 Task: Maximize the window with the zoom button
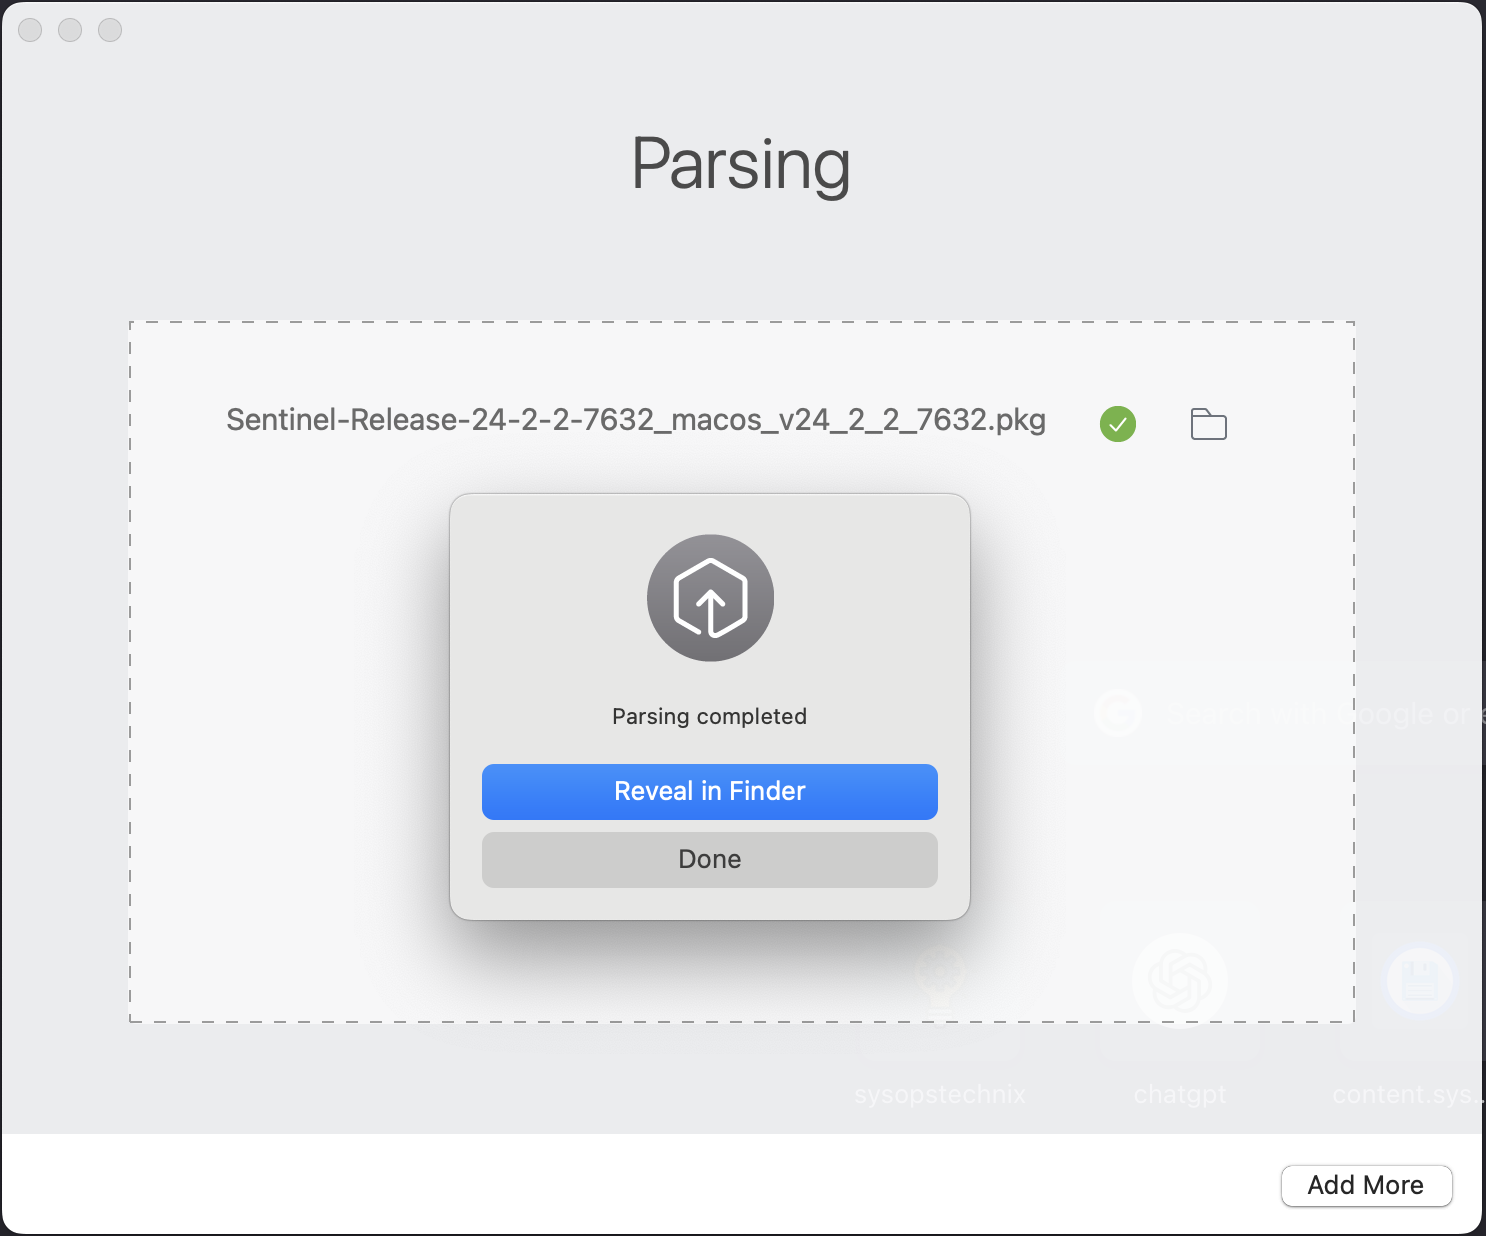click(110, 30)
